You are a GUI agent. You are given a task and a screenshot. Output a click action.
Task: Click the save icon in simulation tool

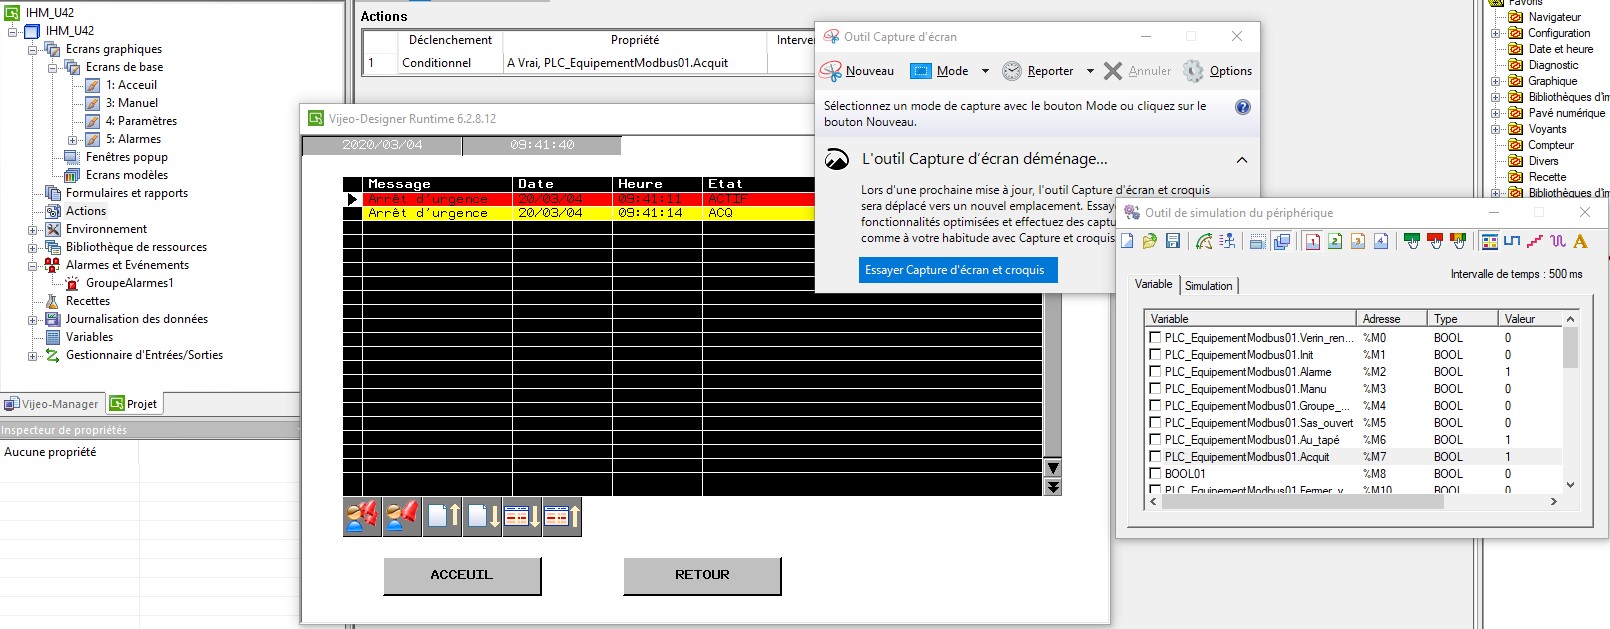[x=1173, y=241]
